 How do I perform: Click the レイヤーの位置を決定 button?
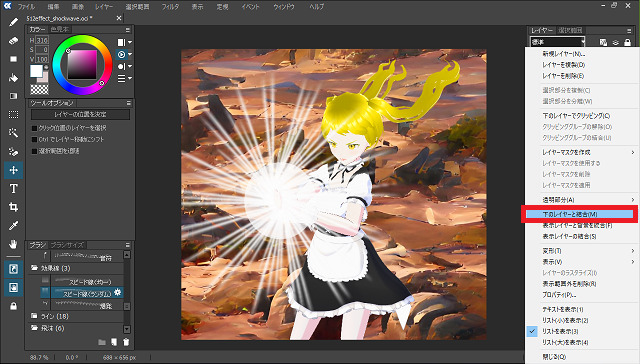[80, 115]
